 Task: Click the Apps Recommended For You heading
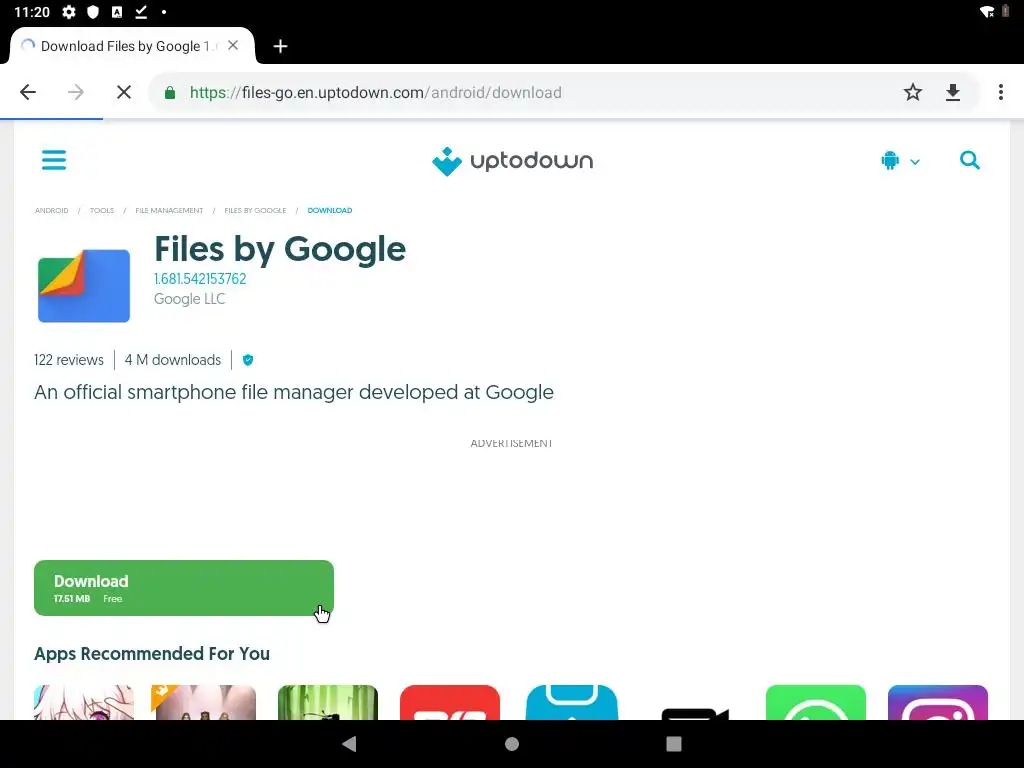point(152,654)
